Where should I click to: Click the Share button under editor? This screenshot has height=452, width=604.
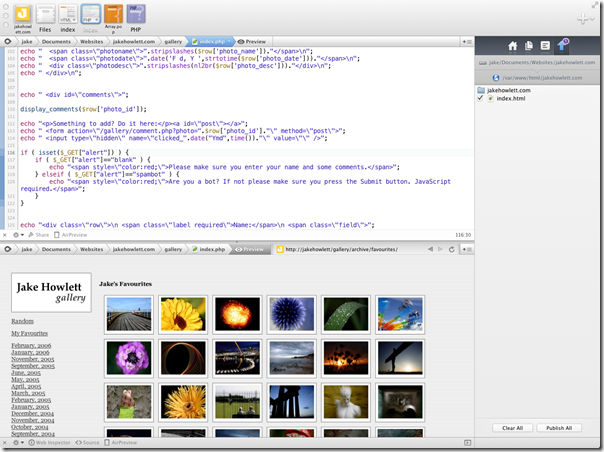(x=39, y=235)
